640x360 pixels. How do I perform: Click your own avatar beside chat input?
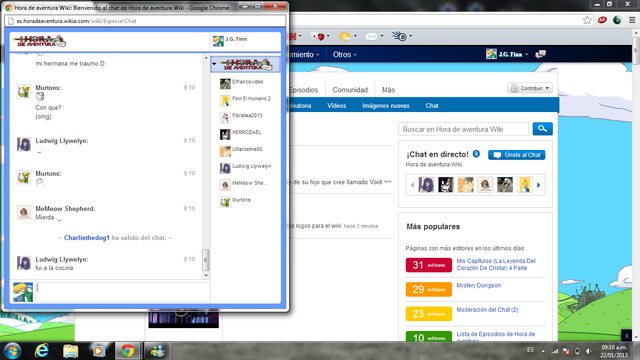23,292
